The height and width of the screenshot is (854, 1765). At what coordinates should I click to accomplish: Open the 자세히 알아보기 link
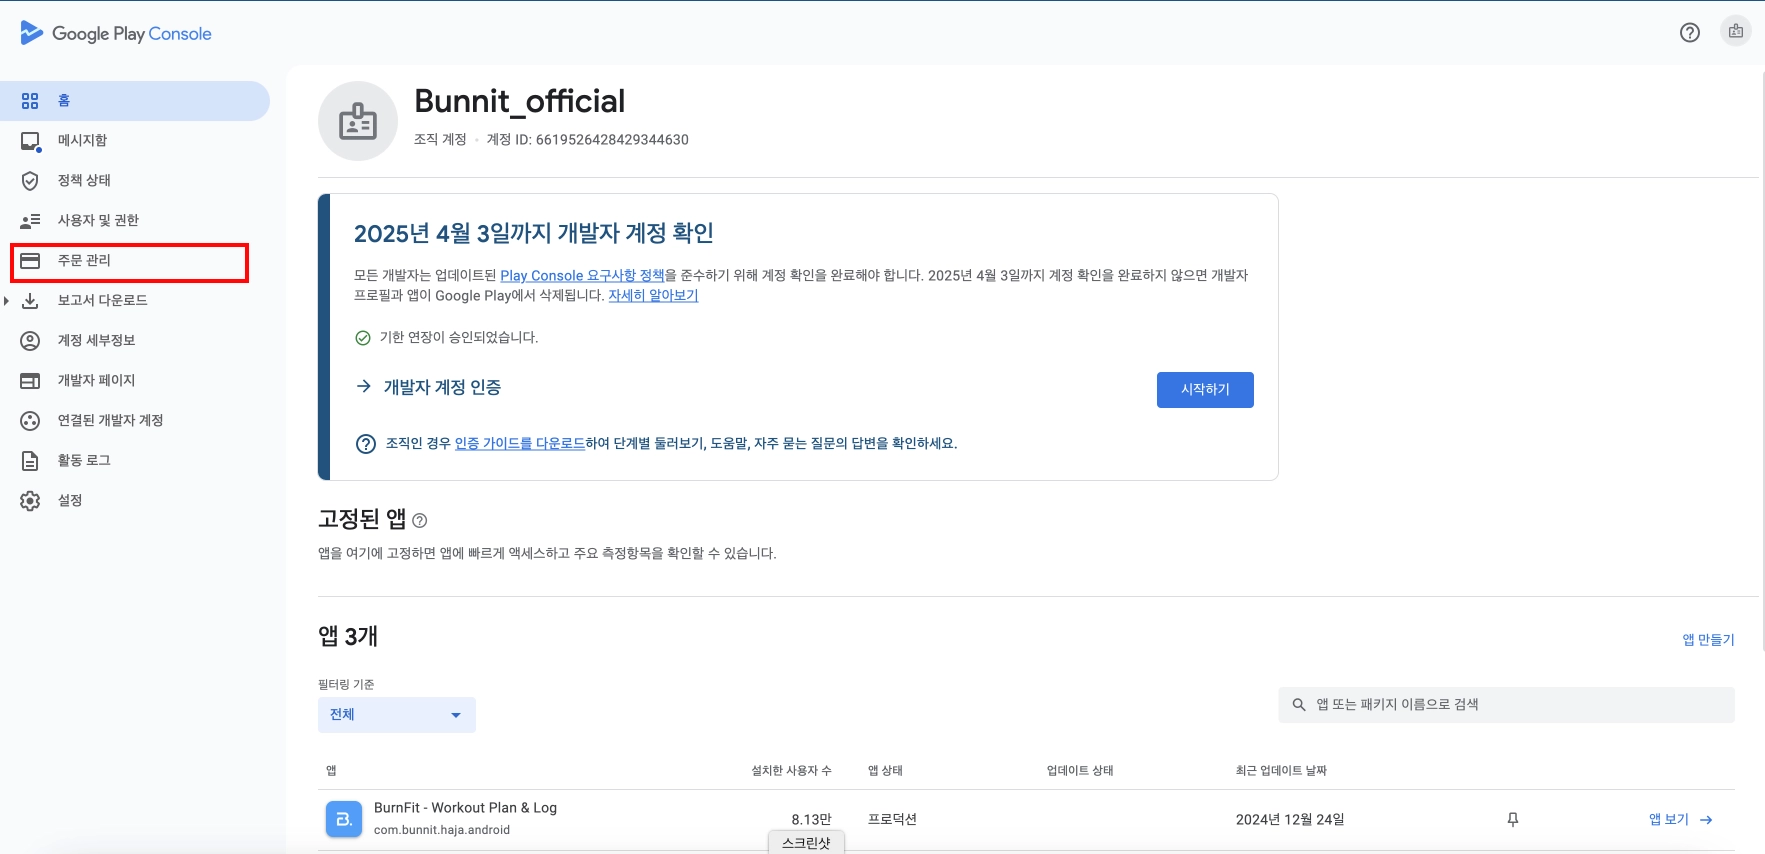click(x=653, y=296)
